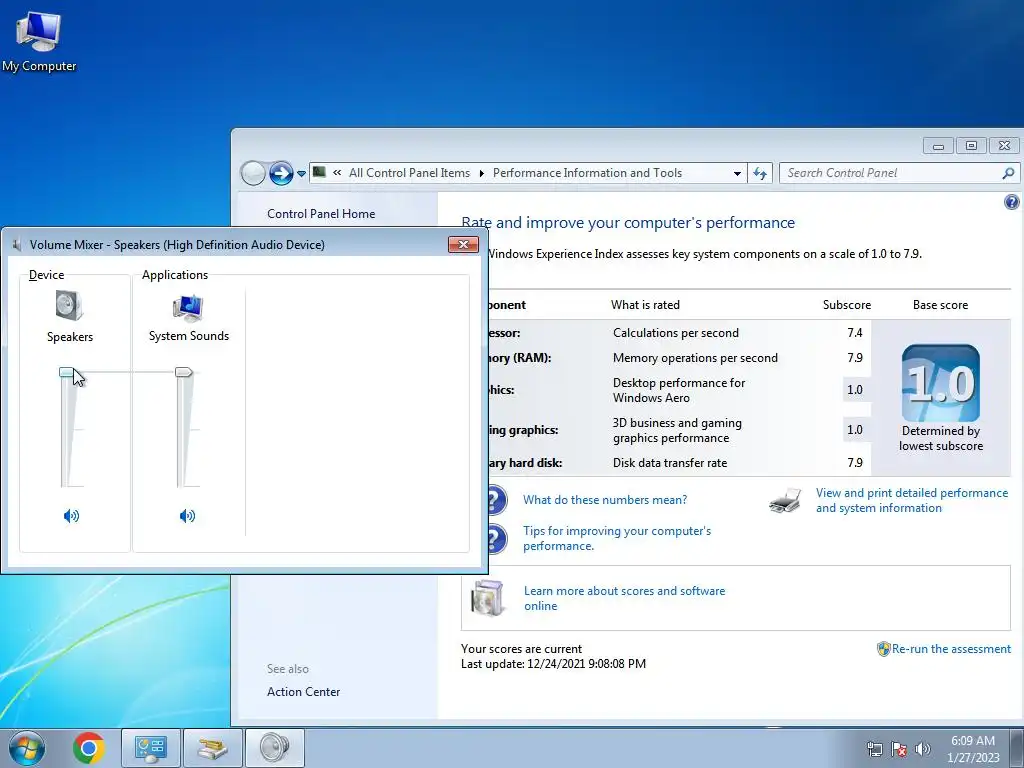Open the toolbox taskbar application

212,748
